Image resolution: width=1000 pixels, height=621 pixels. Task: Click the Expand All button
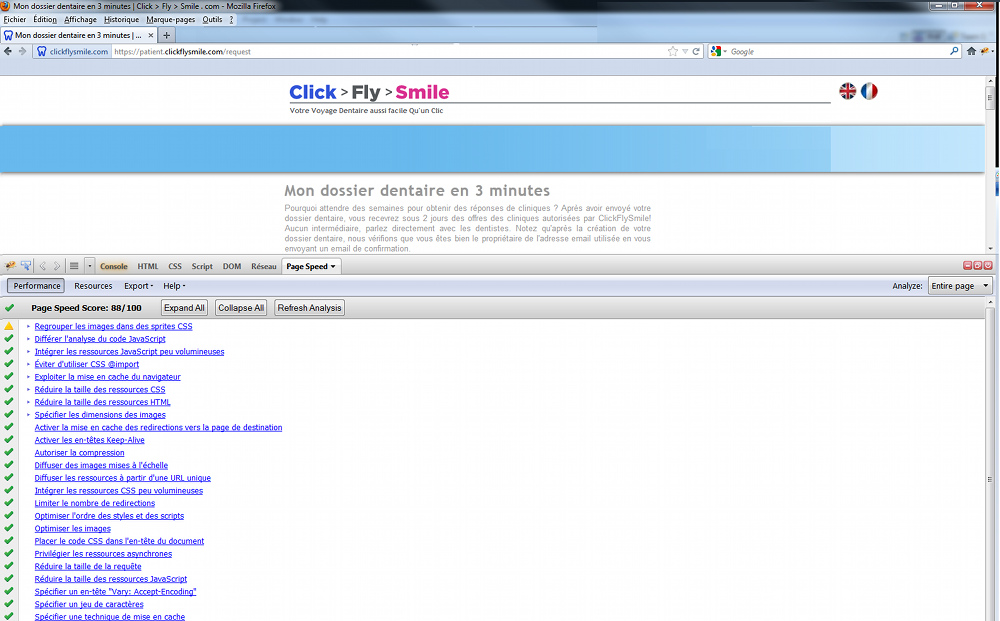click(184, 307)
